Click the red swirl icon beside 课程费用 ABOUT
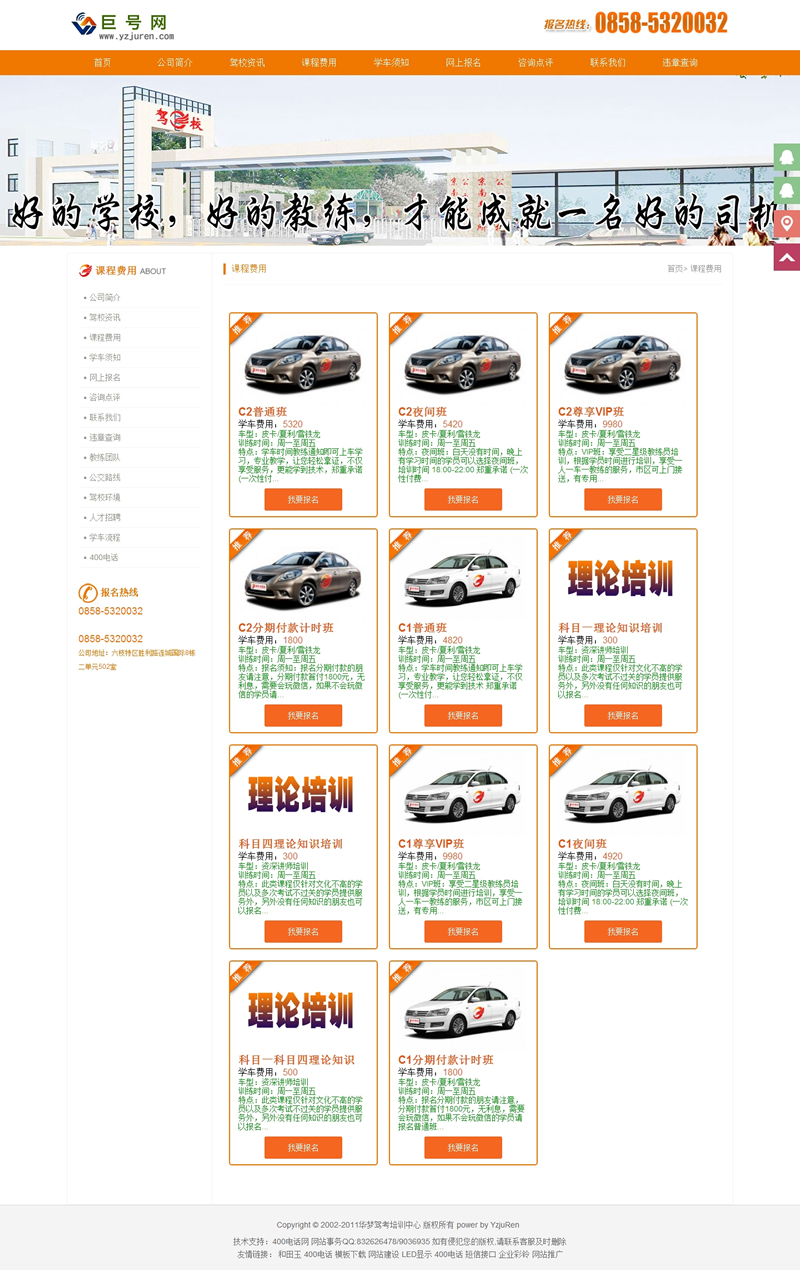Viewport: 800px width, 1270px height. (85, 270)
